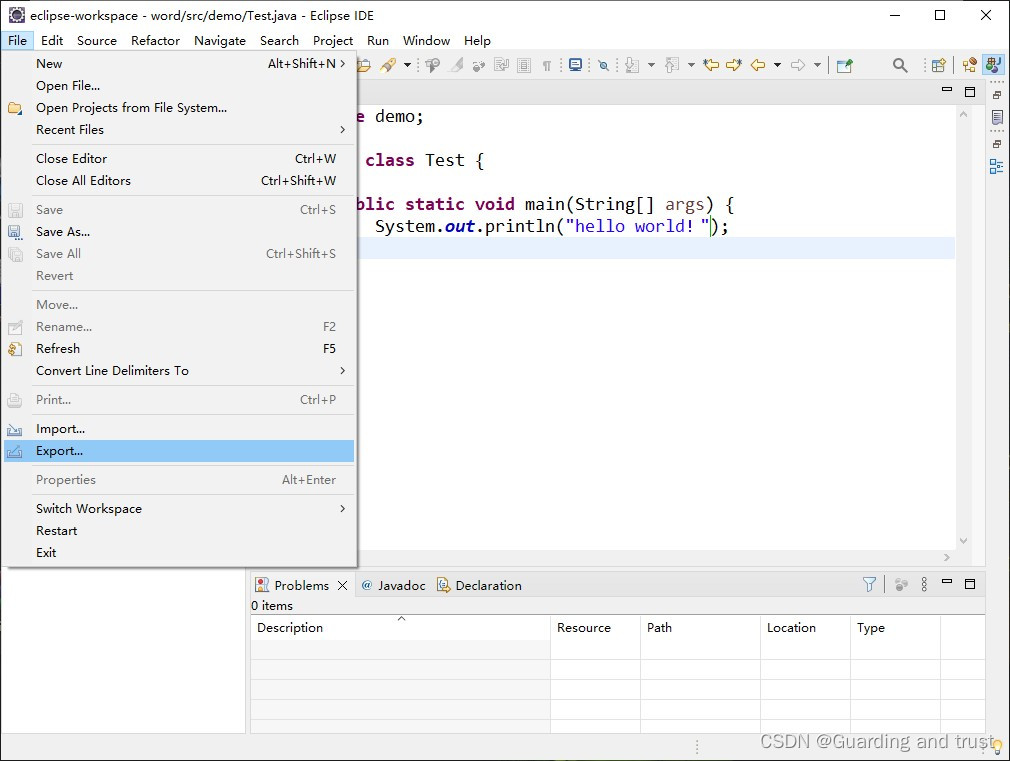Maximize the Problems panel

(970, 584)
